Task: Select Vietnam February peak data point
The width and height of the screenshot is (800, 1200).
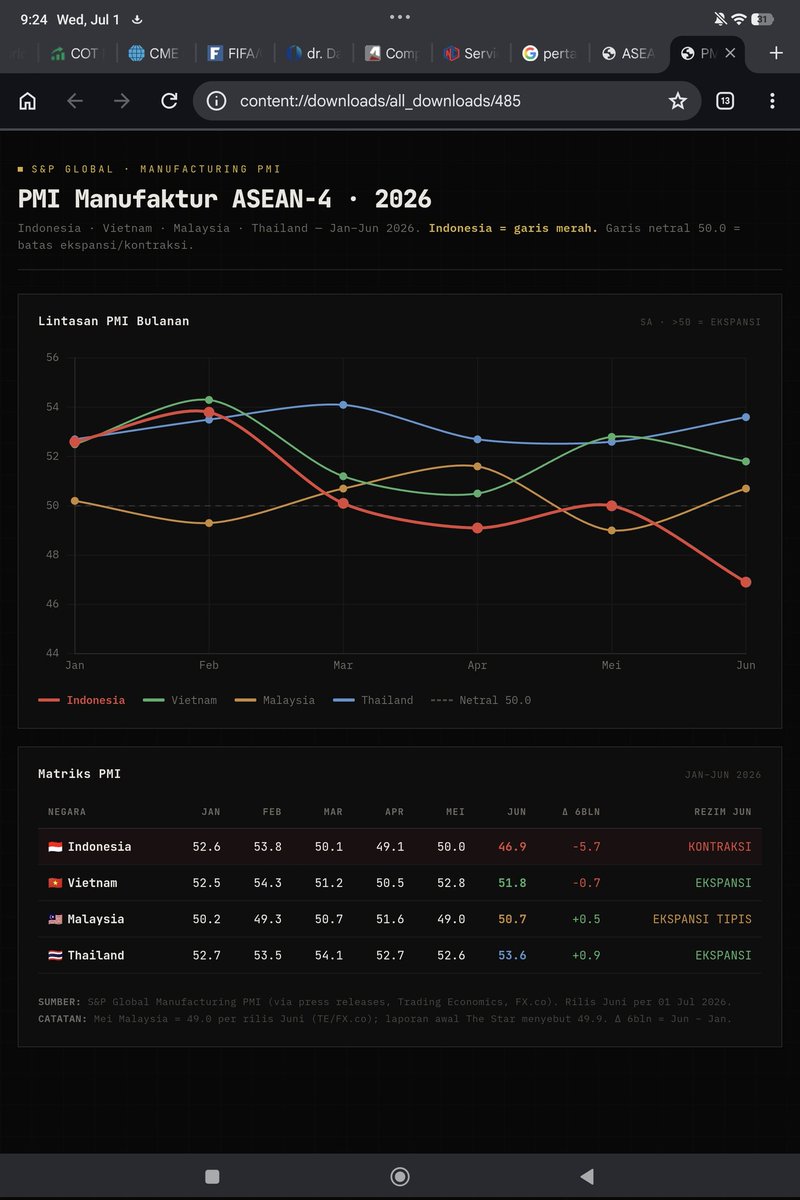Action: click(208, 399)
